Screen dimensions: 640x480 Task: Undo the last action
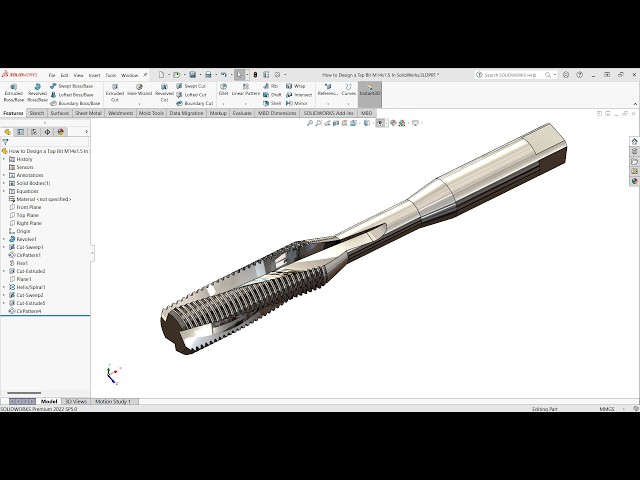[224, 75]
